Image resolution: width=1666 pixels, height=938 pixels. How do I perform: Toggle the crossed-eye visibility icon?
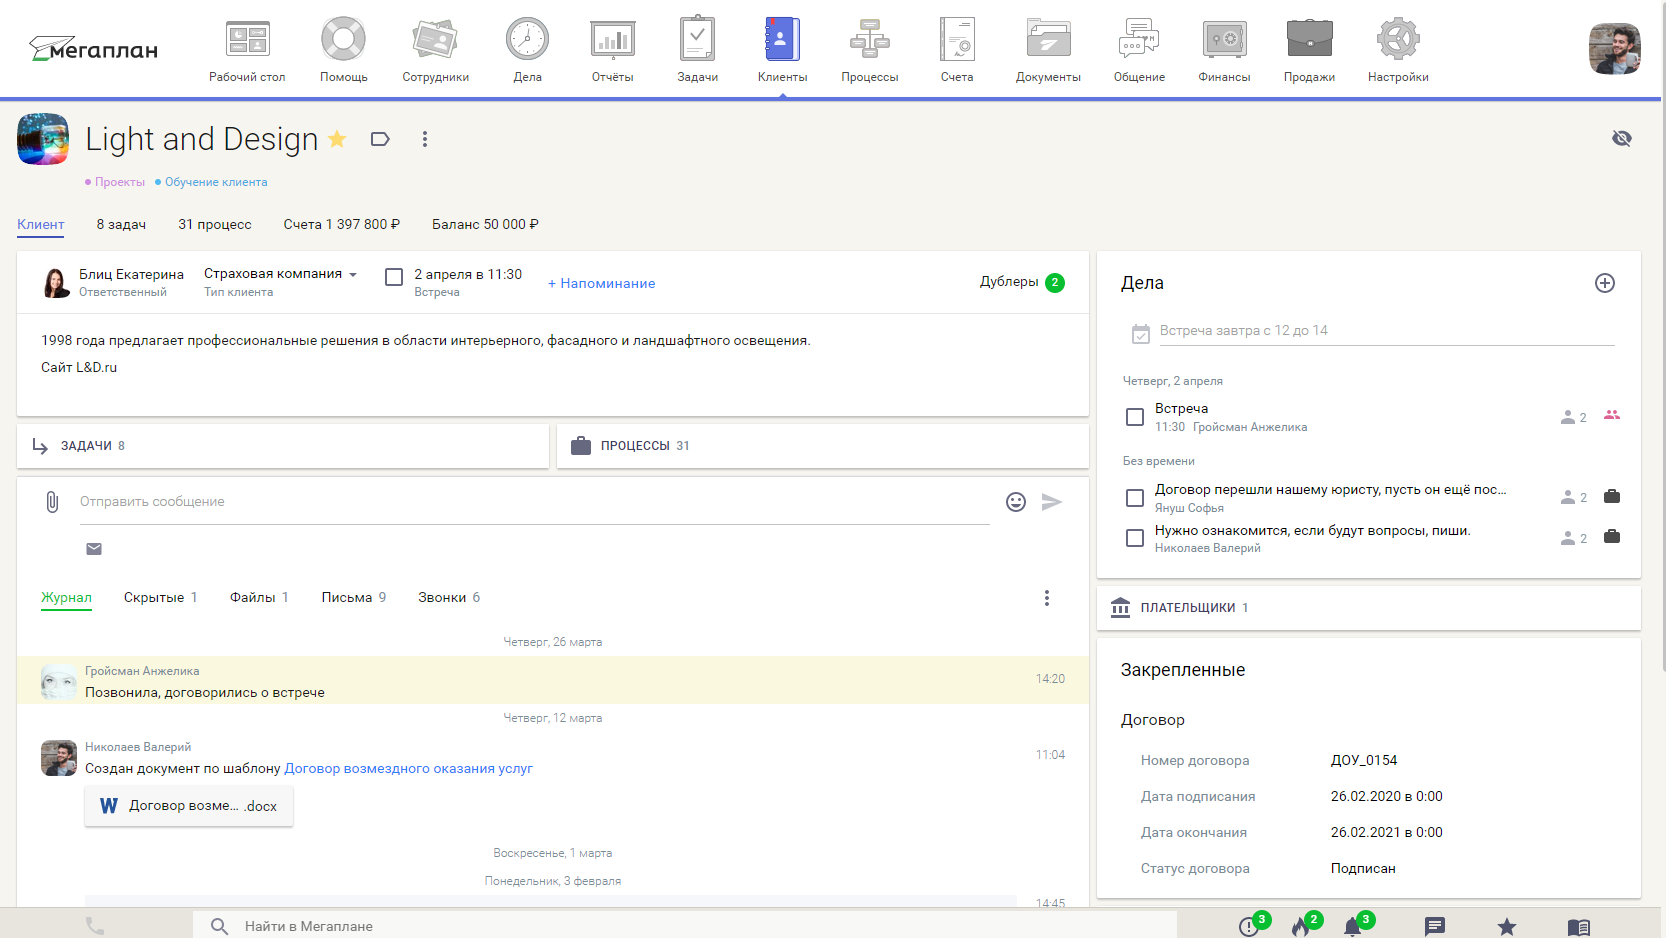1621,138
